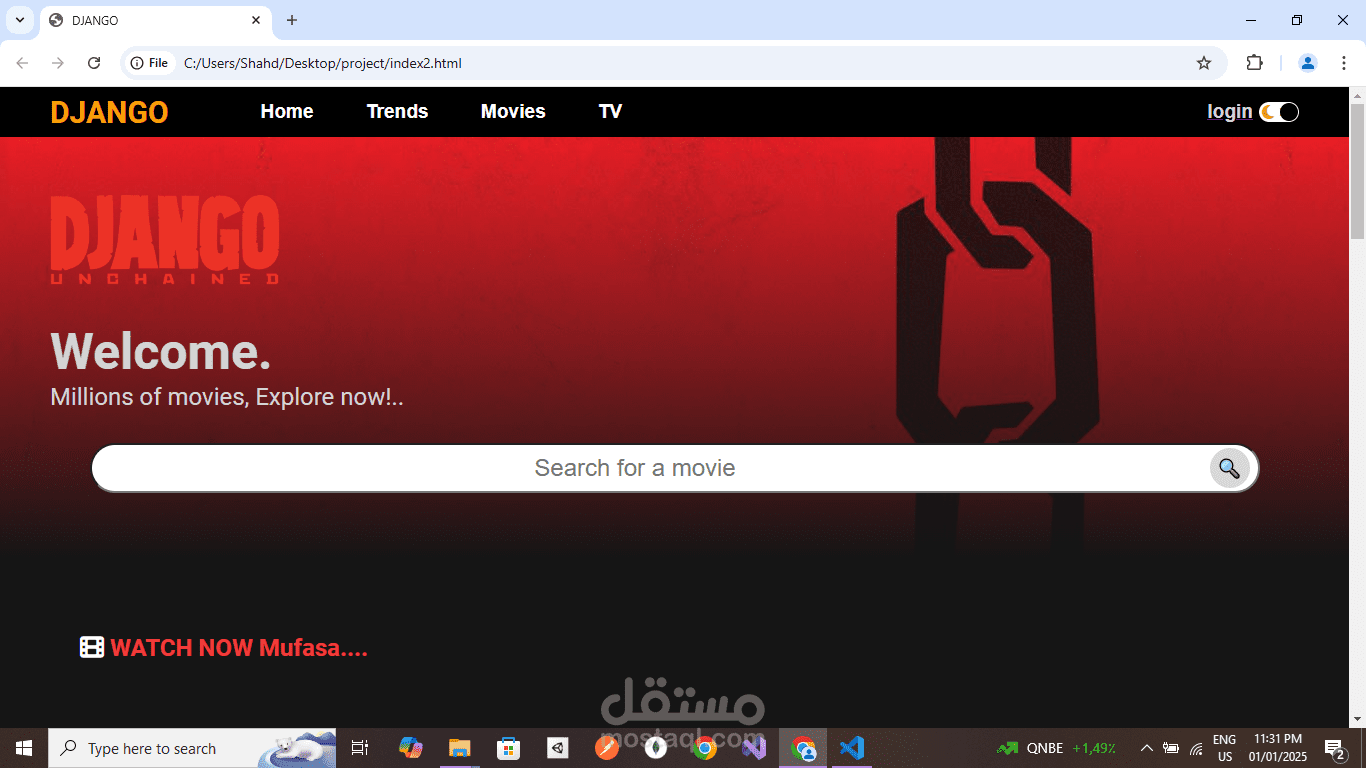Click the address bar URL text

coord(323,63)
